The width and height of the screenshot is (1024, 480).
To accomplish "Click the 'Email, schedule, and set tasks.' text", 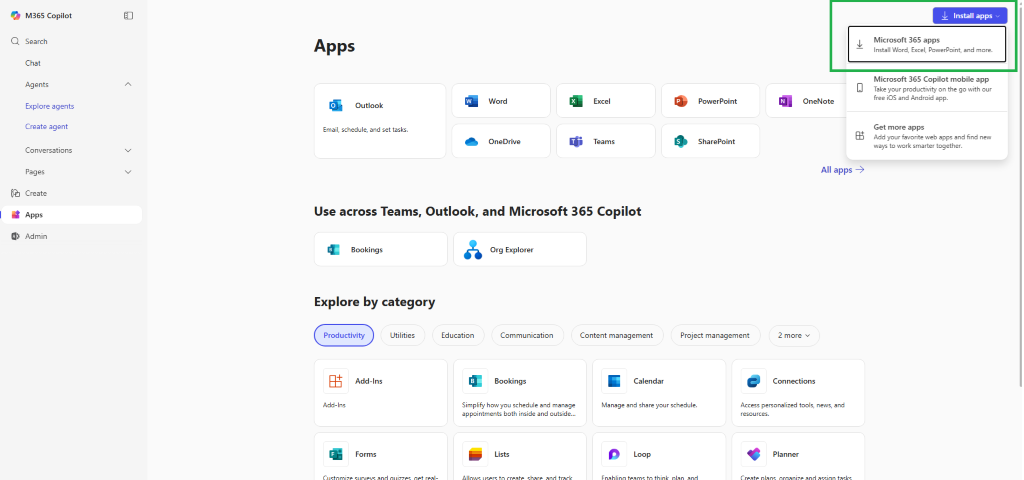I will coord(366,130).
